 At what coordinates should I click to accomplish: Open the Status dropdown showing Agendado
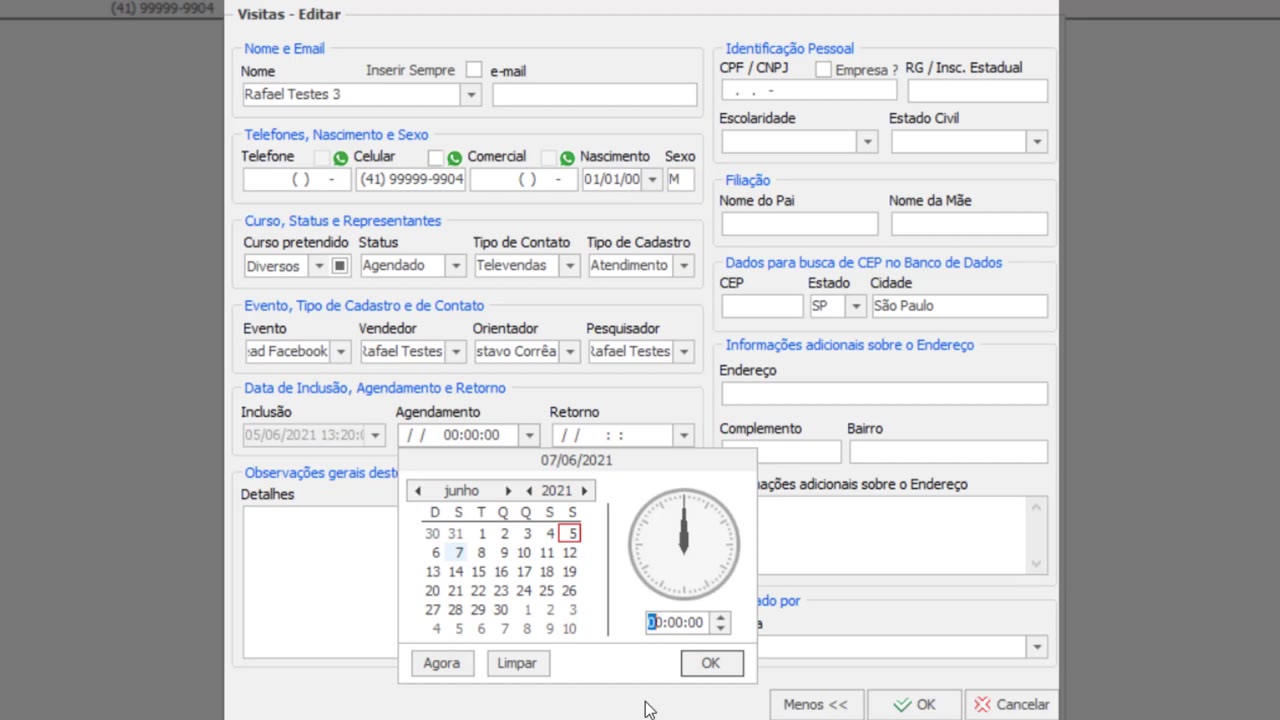click(x=455, y=266)
